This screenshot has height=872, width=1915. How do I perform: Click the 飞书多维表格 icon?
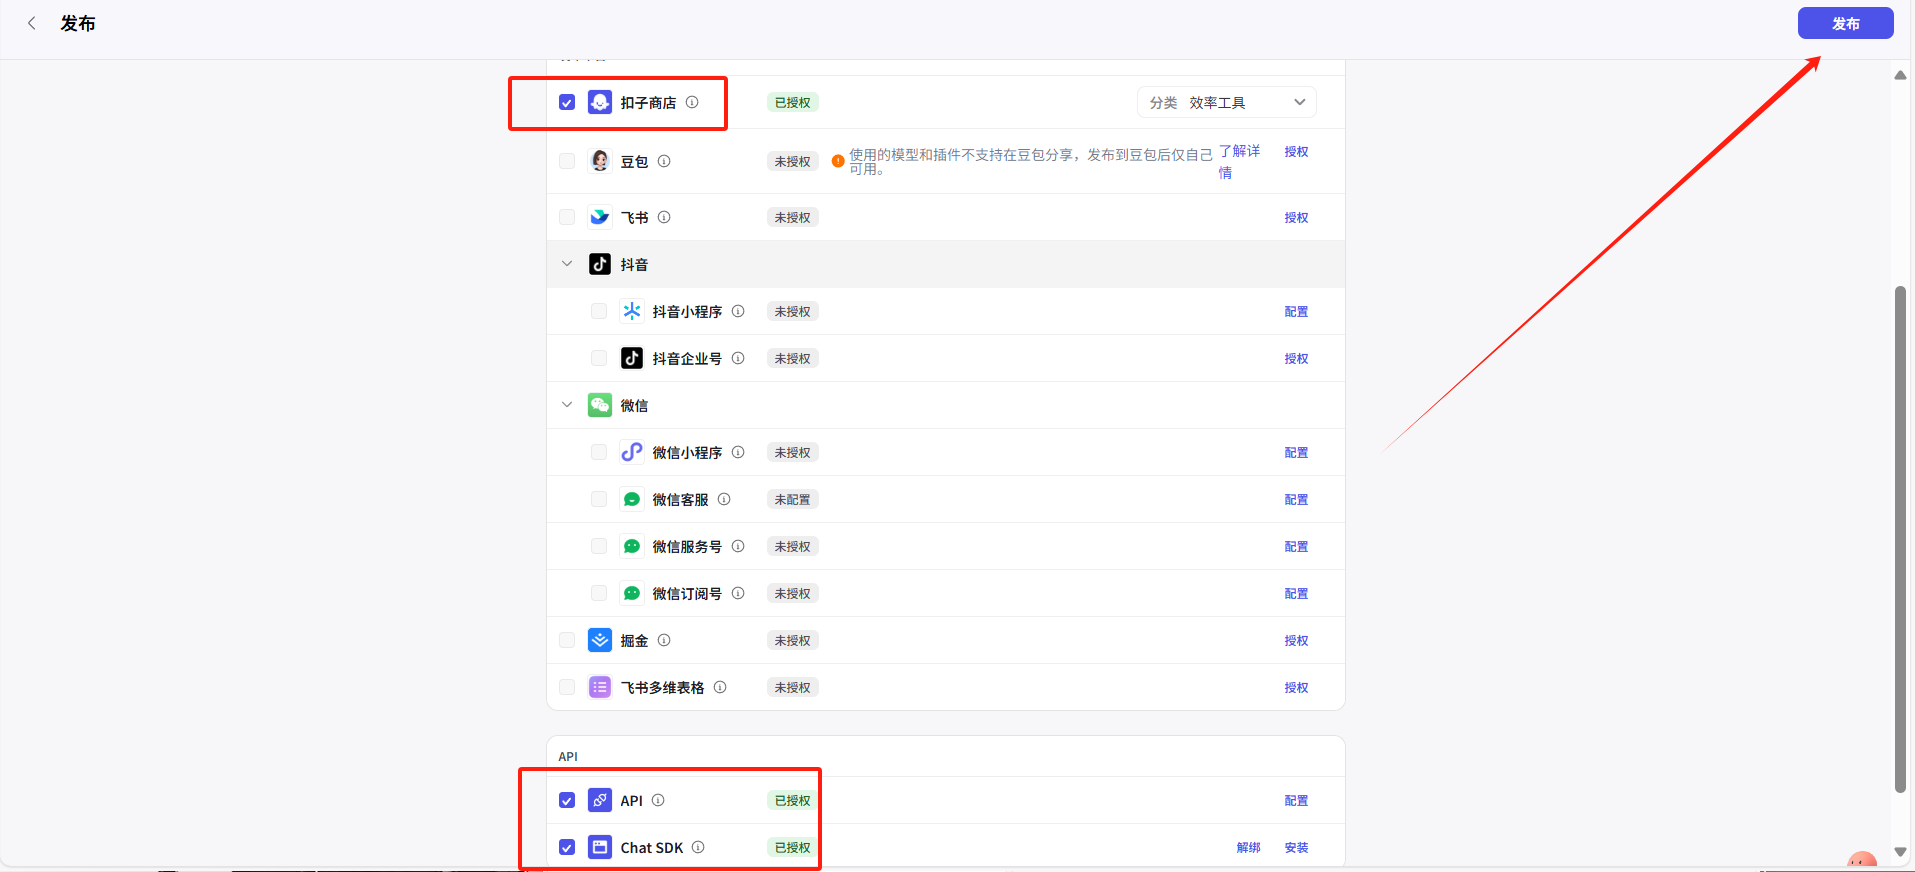pos(600,687)
